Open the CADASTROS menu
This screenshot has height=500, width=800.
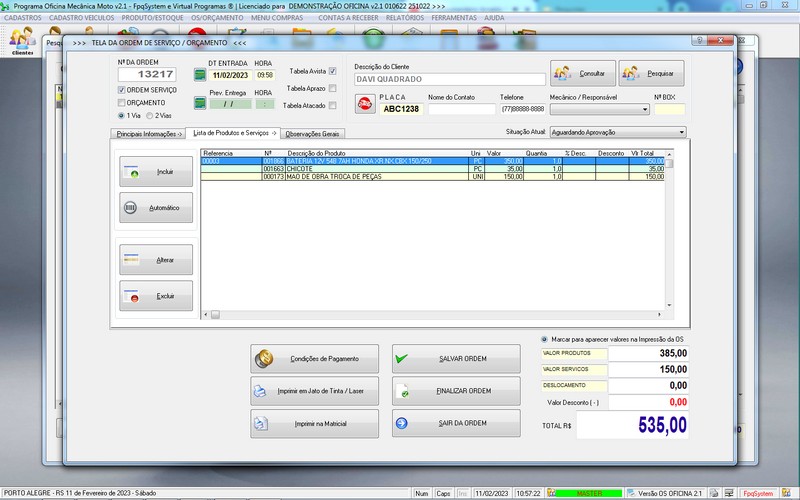pyautogui.click(x=22, y=17)
